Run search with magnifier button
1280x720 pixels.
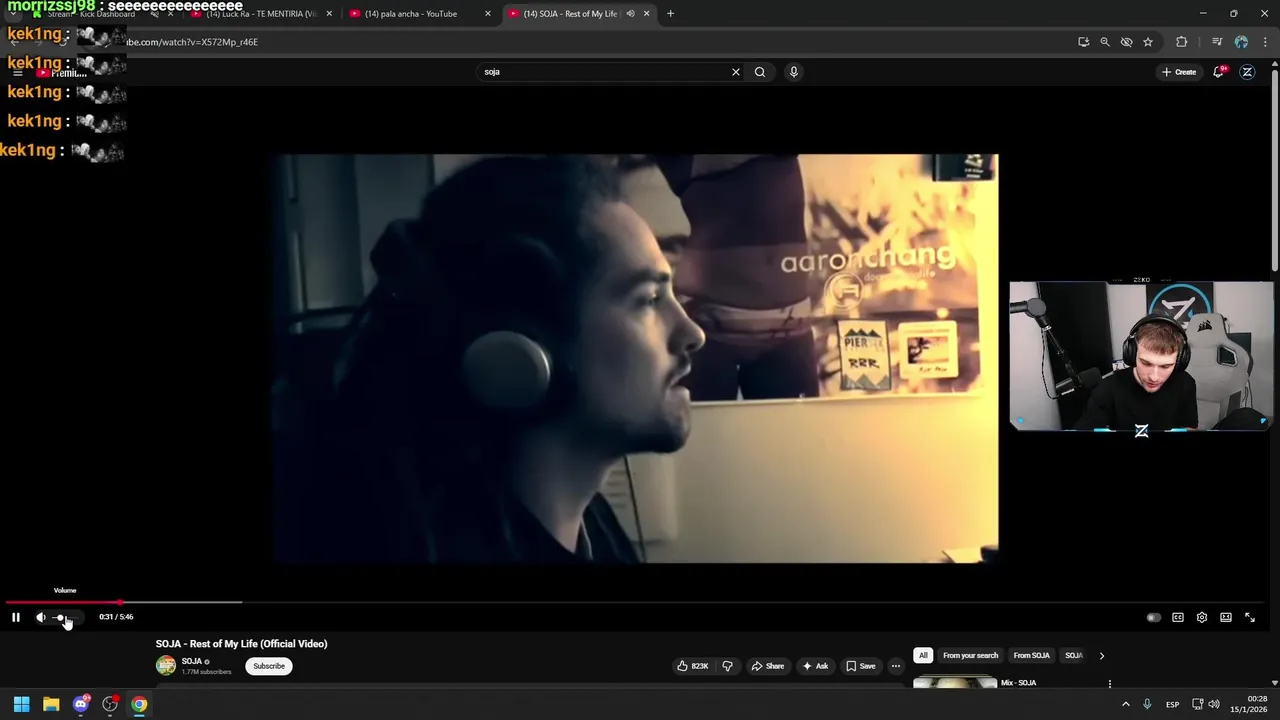[760, 72]
